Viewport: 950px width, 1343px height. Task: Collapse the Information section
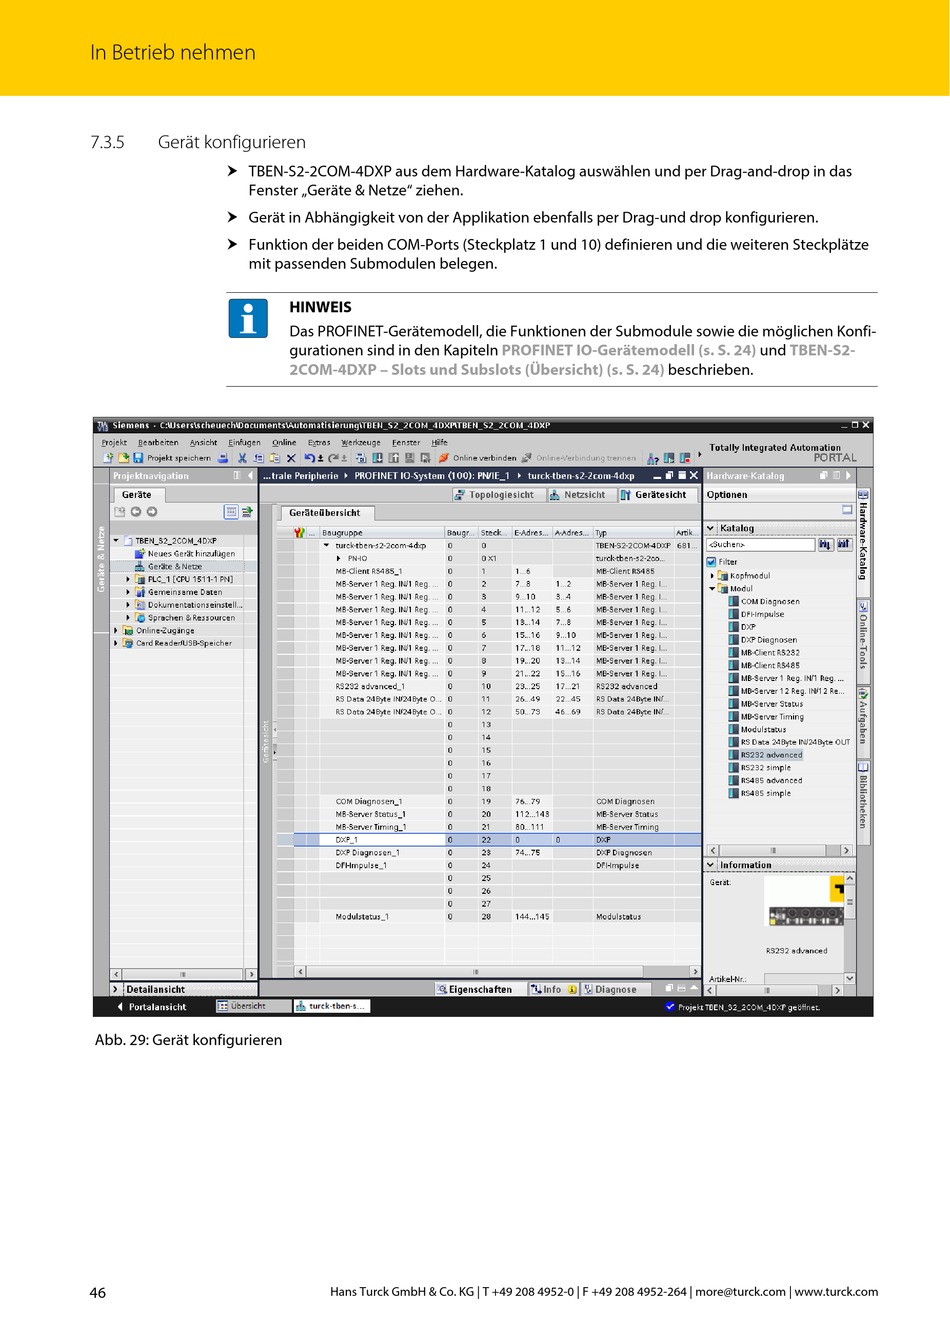click(x=711, y=865)
